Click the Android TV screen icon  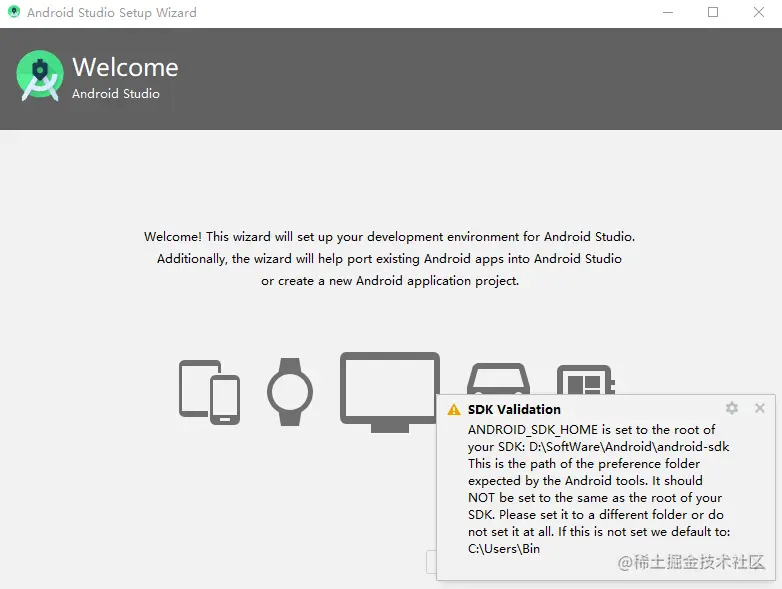(390, 392)
